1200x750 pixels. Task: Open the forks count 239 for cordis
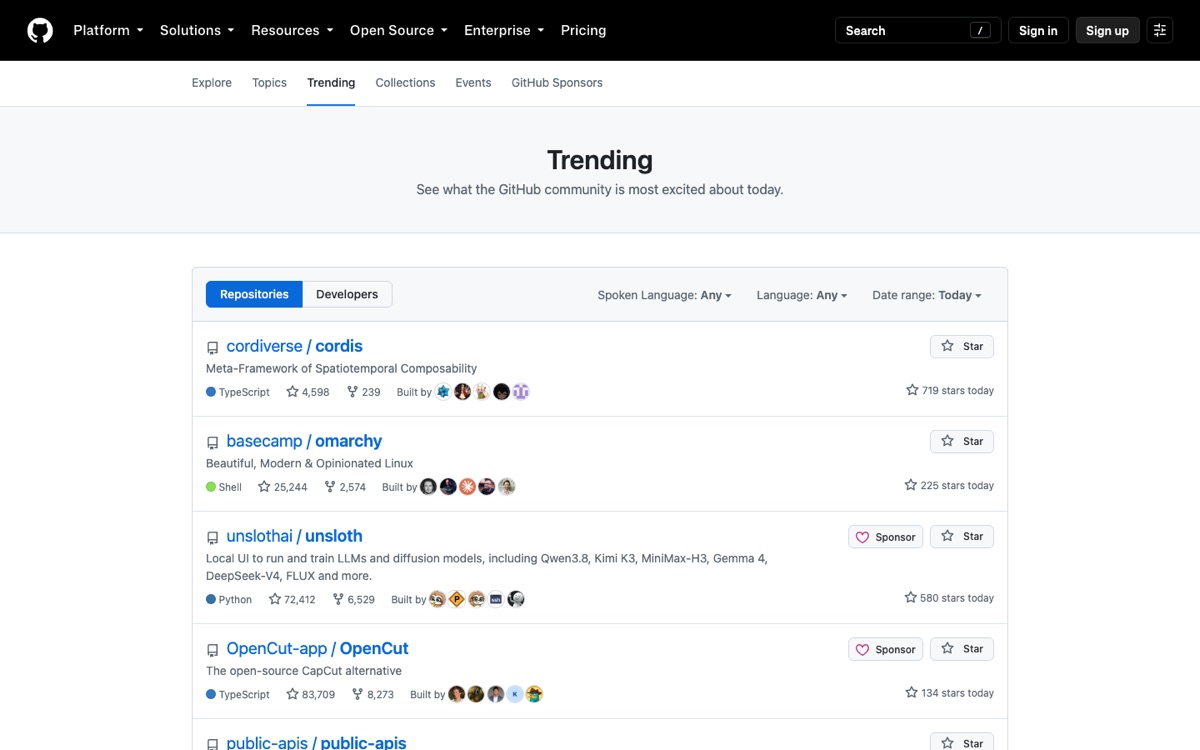click(x=364, y=392)
